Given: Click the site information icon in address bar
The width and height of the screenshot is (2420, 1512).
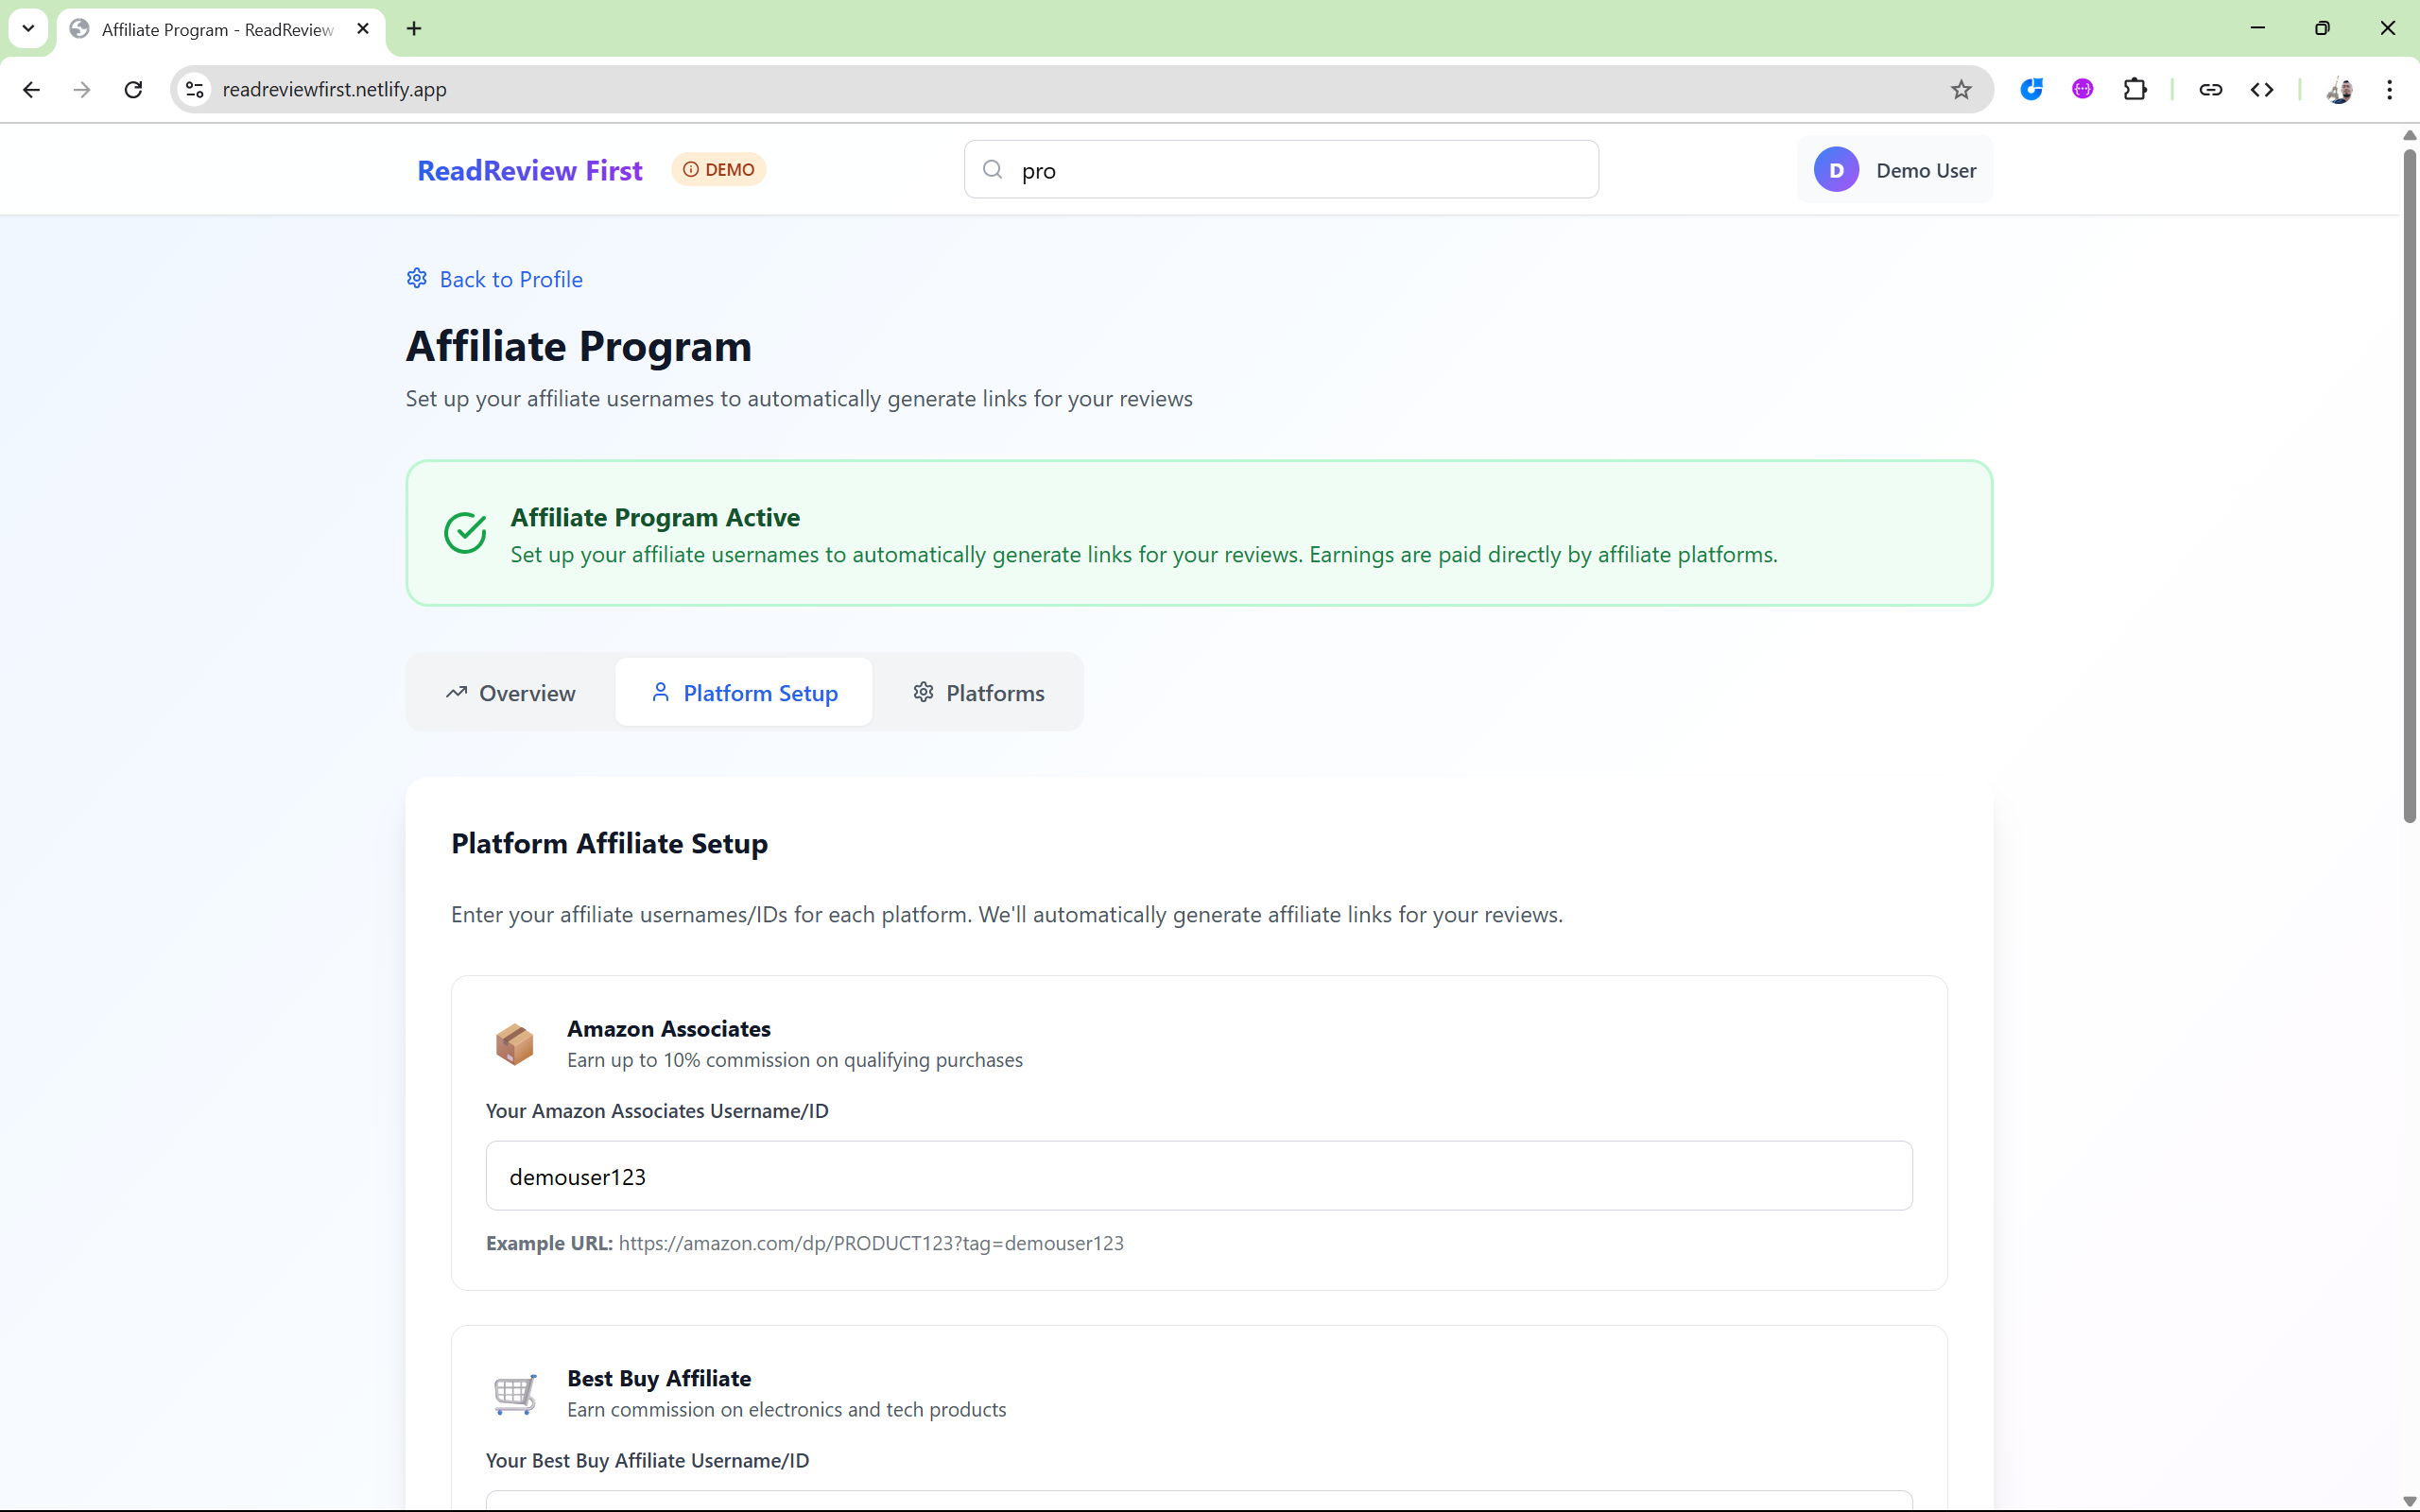Looking at the screenshot, I should pyautogui.click(x=195, y=90).
